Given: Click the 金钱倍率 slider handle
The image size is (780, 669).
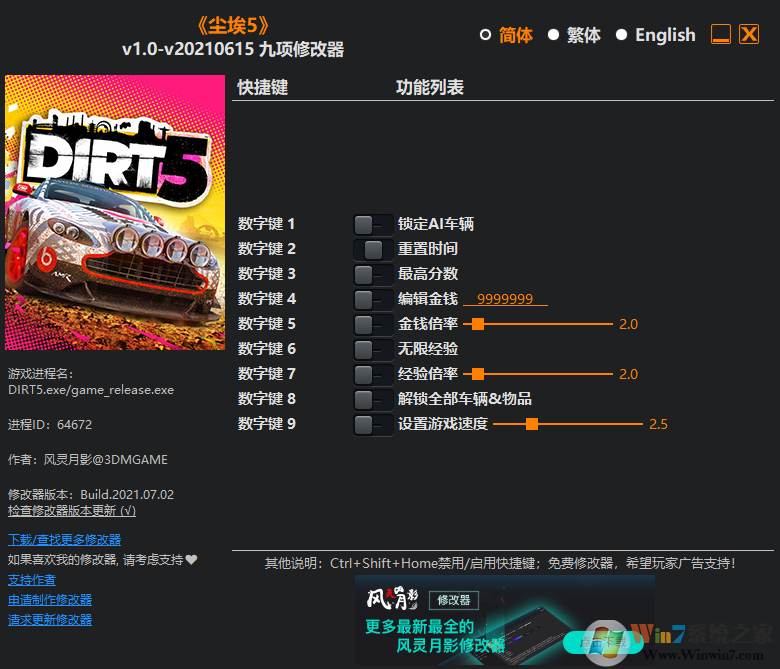Looking at the screenshot, I should (478, 324).
